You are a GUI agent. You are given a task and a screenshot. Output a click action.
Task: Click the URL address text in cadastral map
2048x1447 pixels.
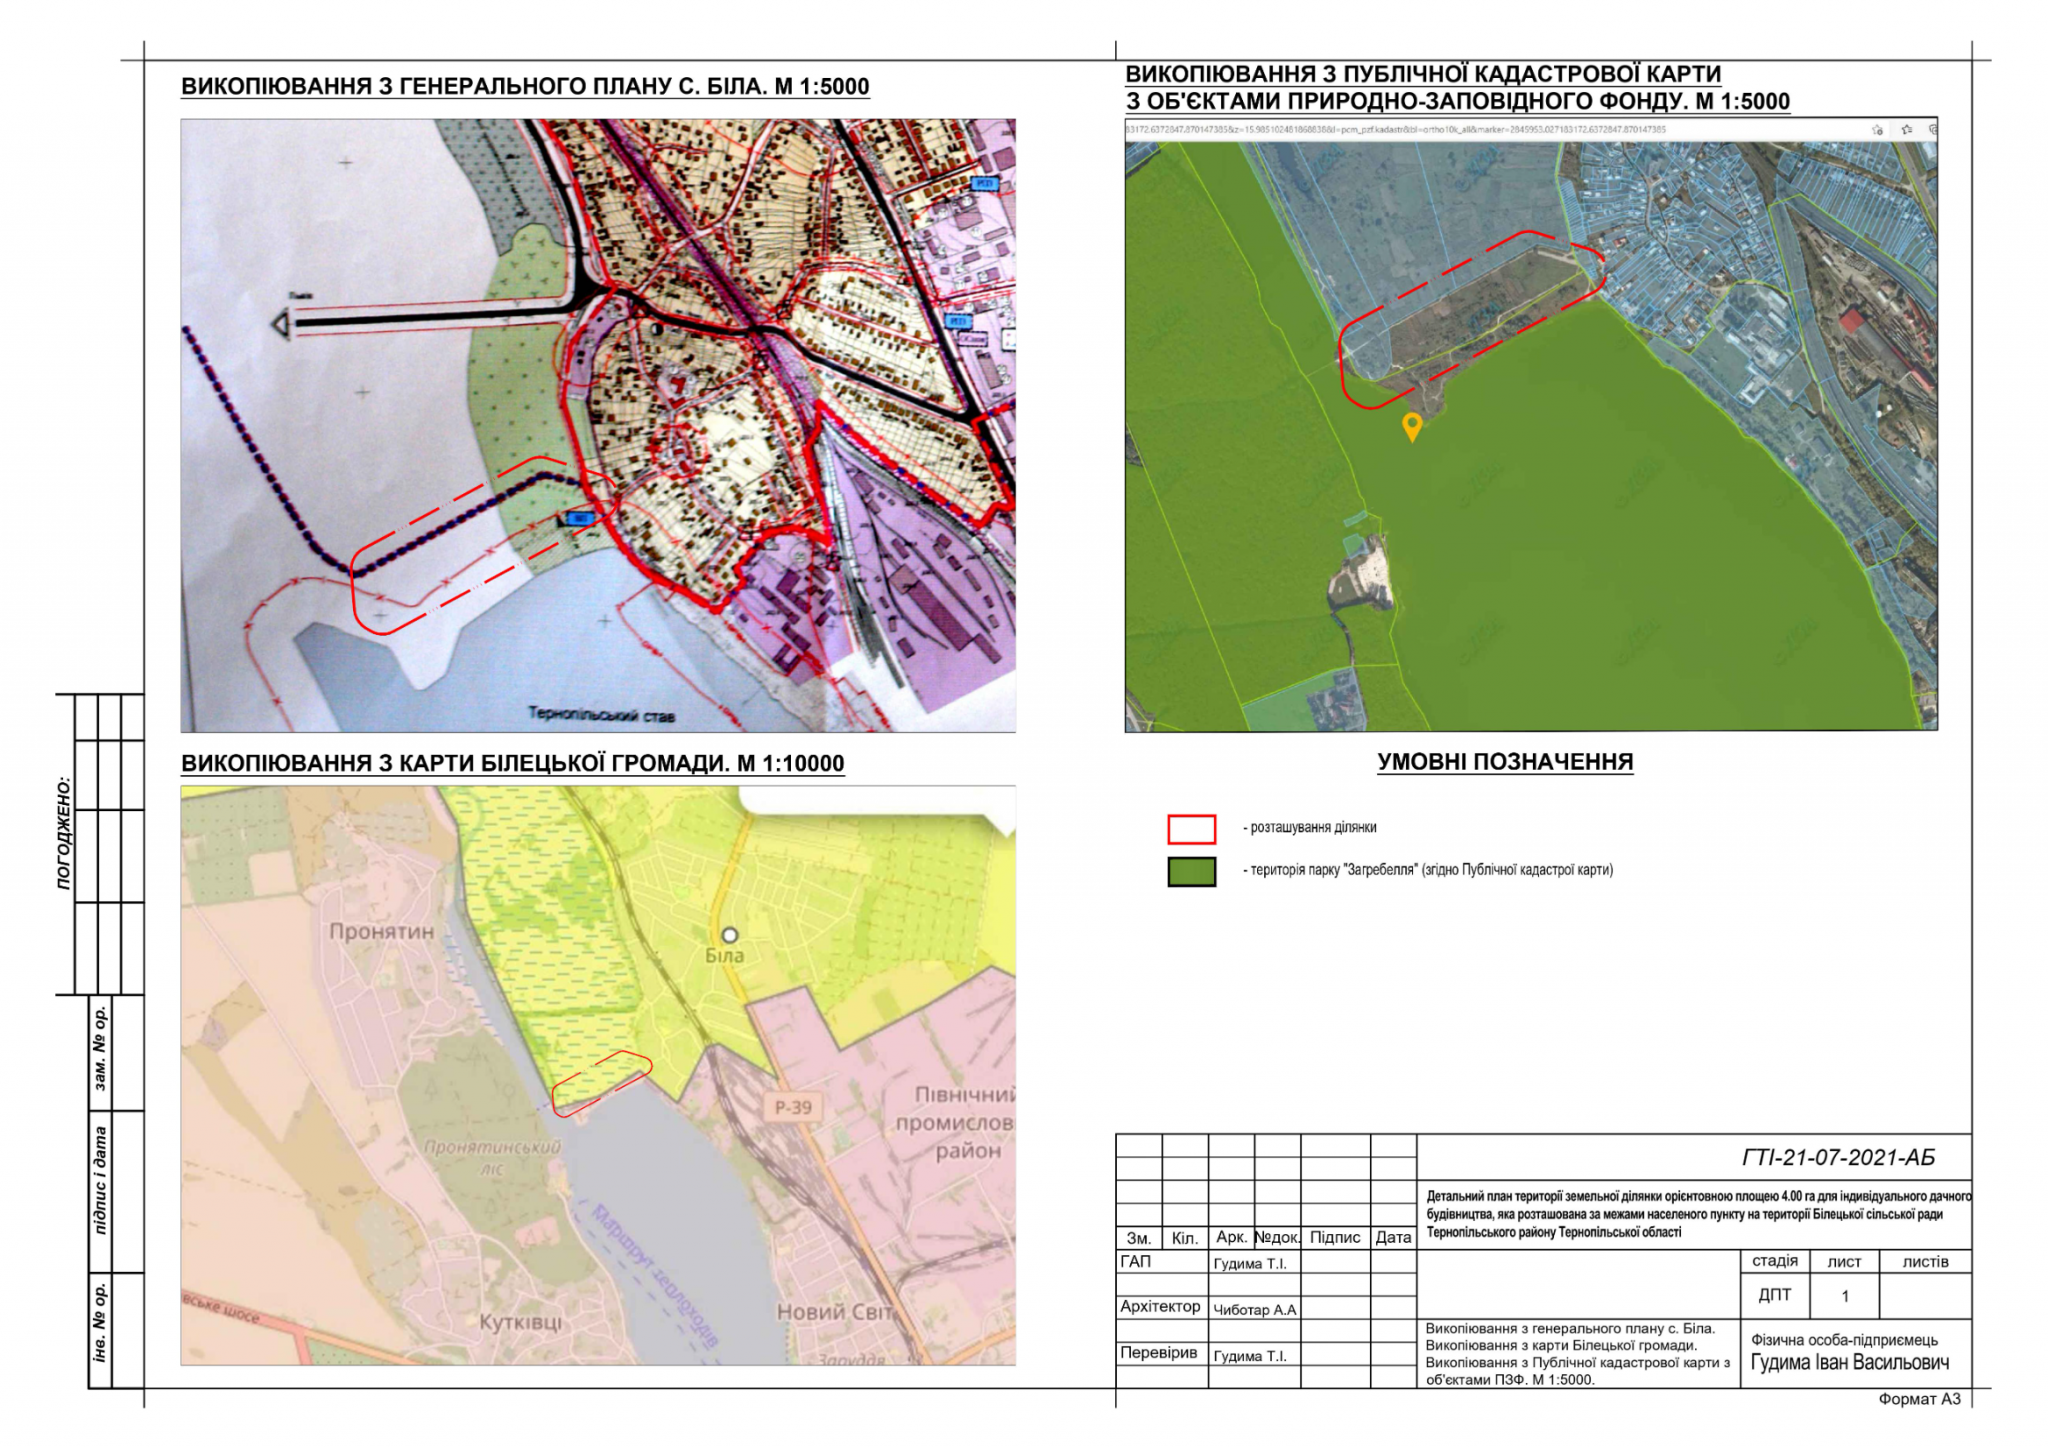pos(1396,130)
